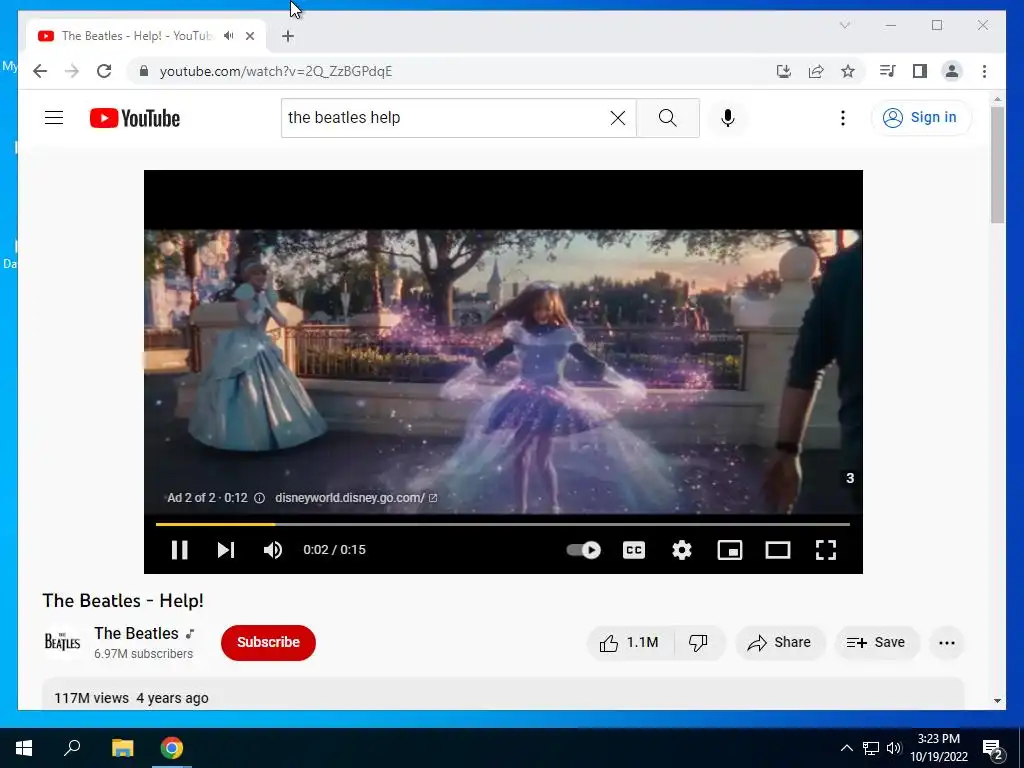Sign in to YouTube
Screen dimensions: 1024x768
tap(921, 118)
